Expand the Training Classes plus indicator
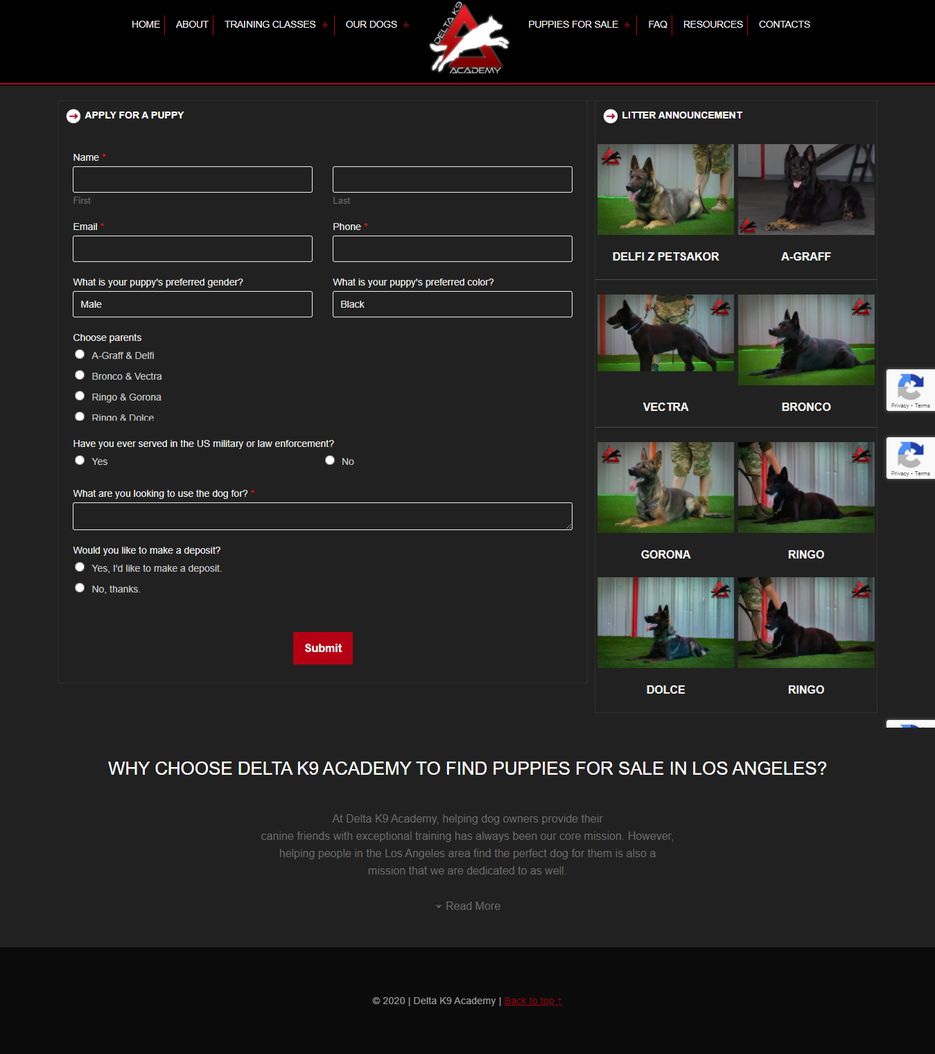935x1054 pixels. (325, 25)
